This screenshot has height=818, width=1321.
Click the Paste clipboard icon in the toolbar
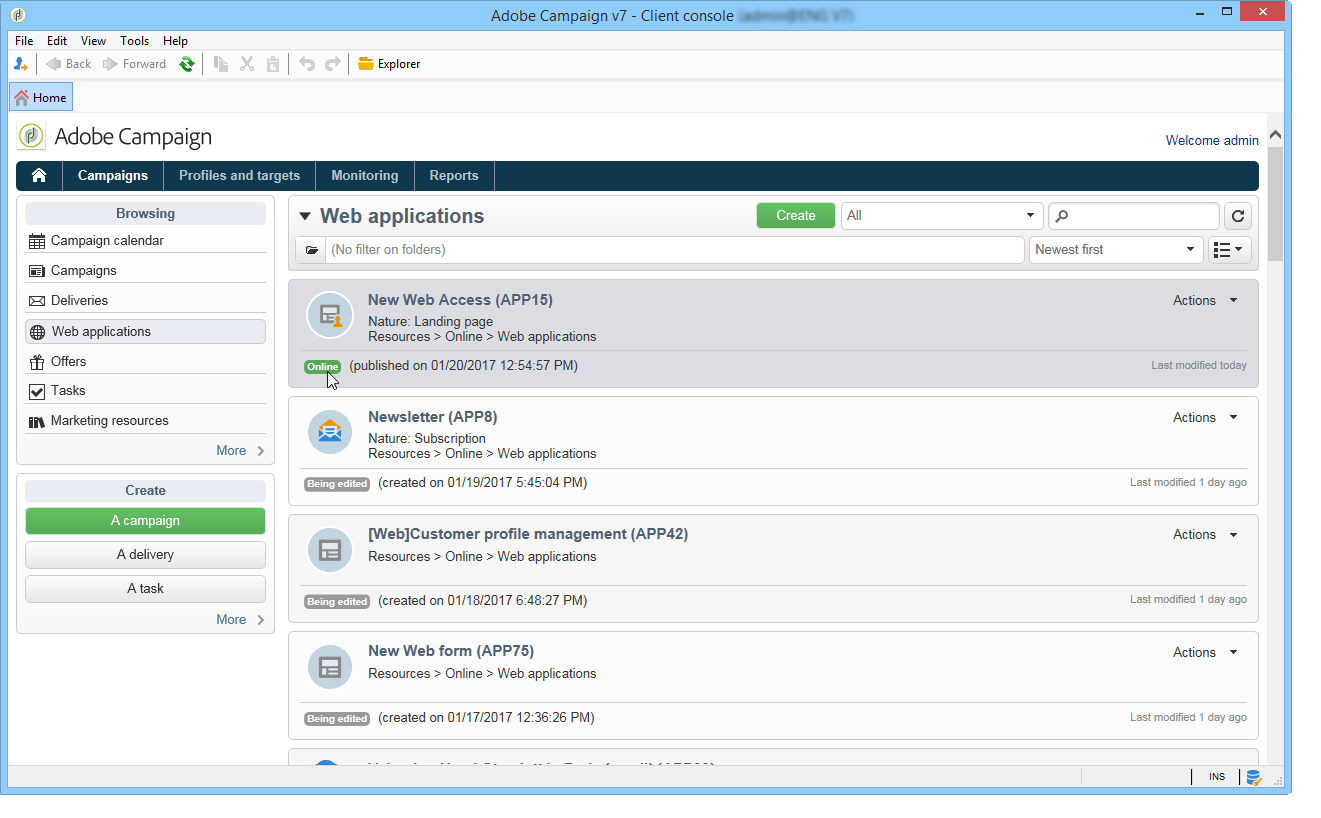[x=273, y=64]
